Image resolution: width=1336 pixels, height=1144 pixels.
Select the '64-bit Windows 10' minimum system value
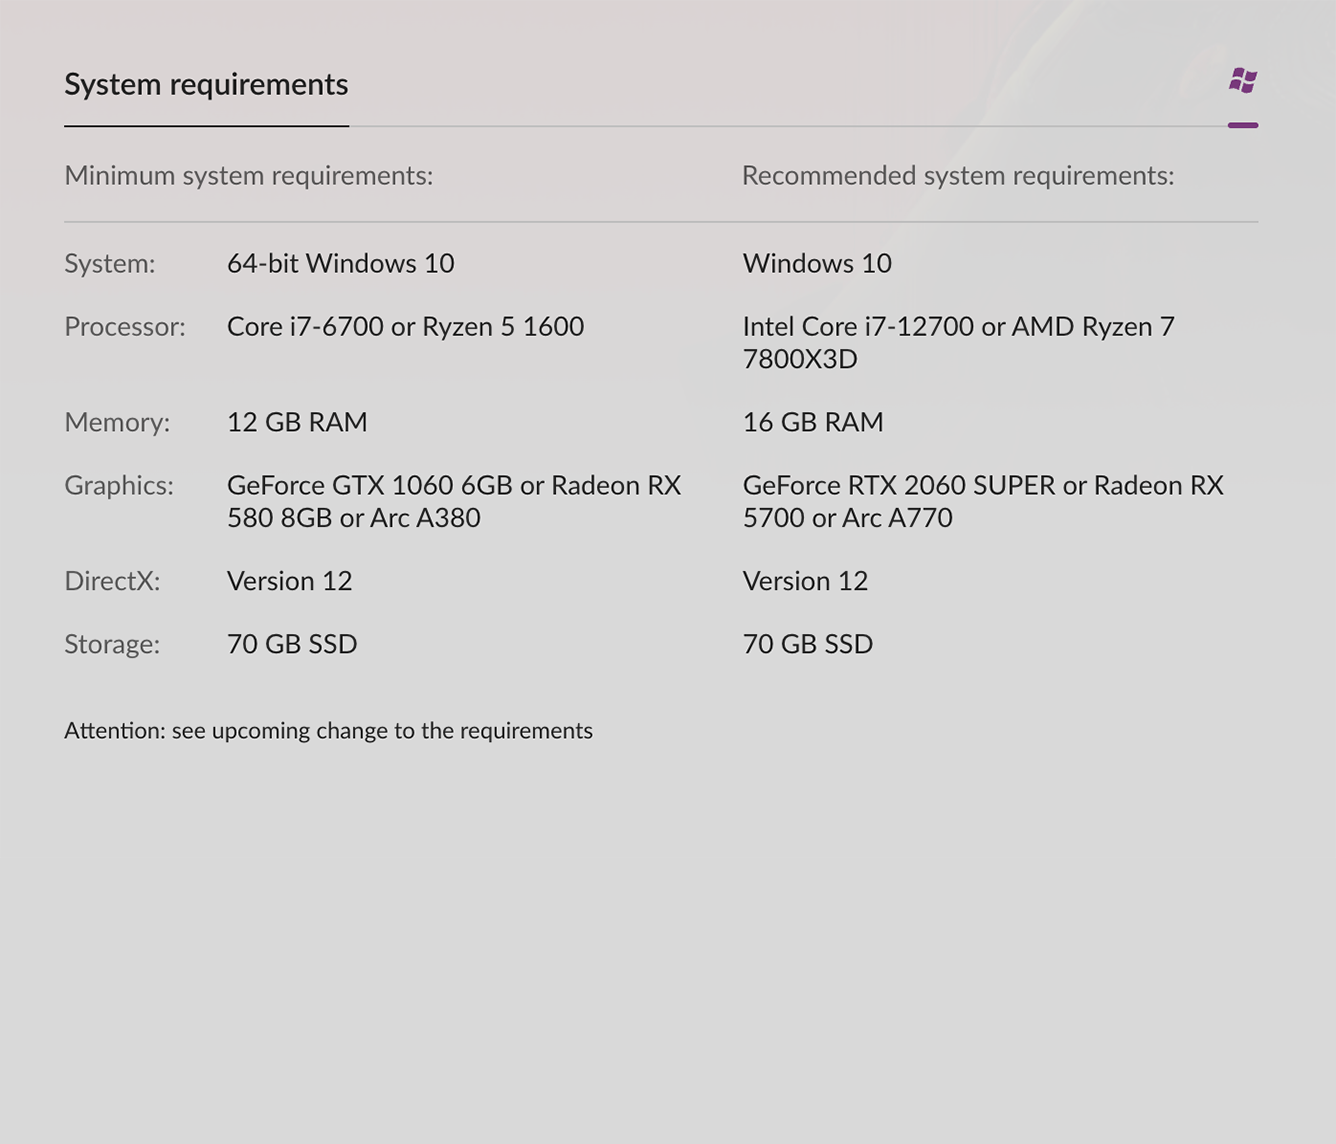pos(341,263)
